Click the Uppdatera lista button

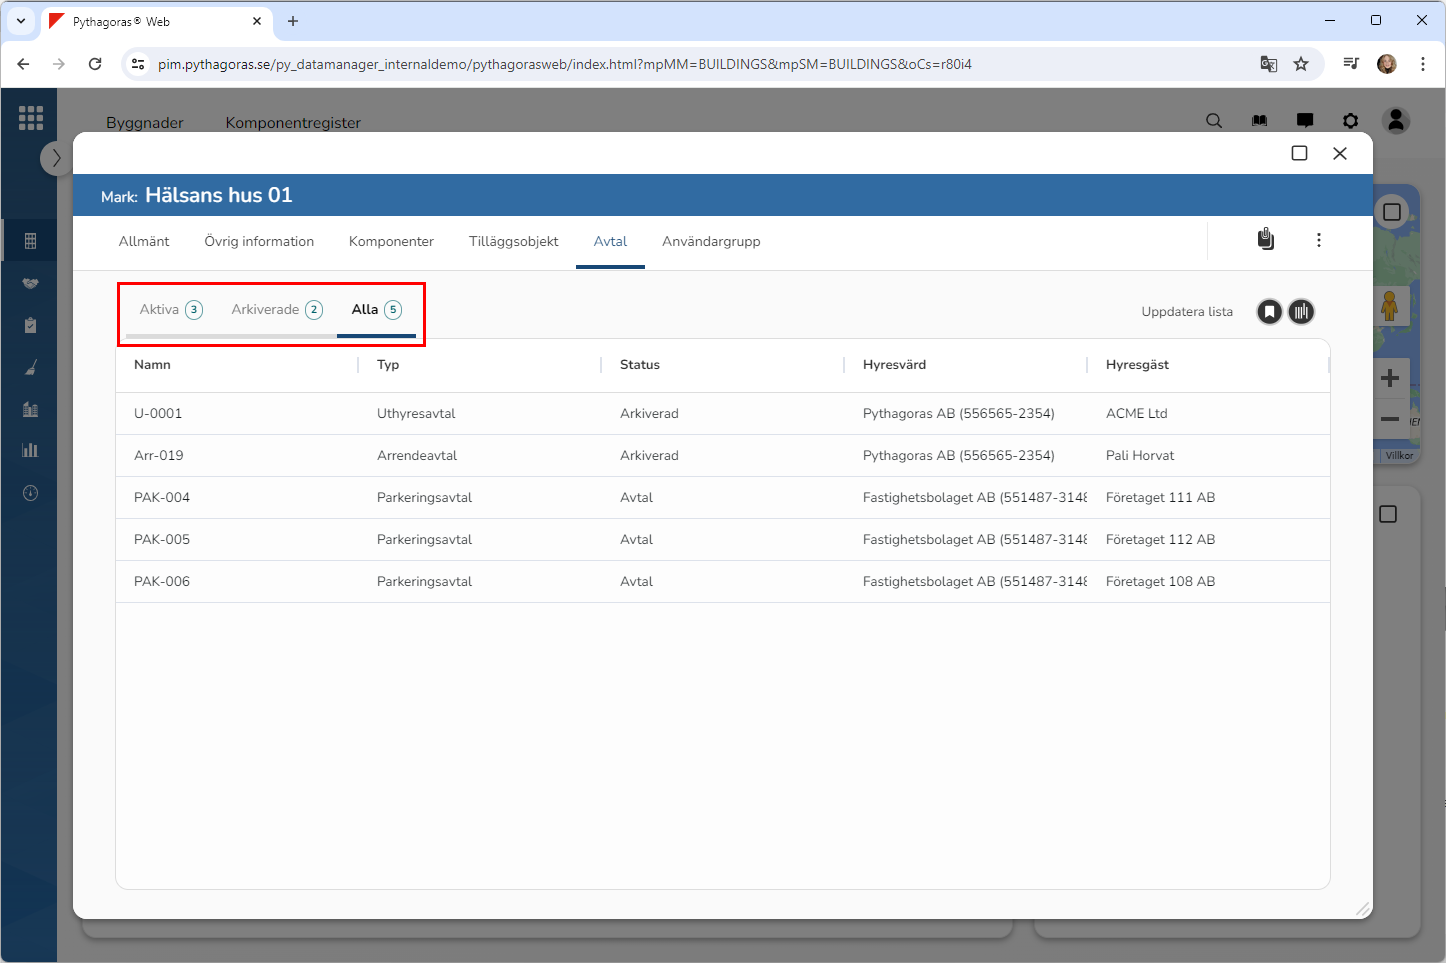coord(1186,312)
